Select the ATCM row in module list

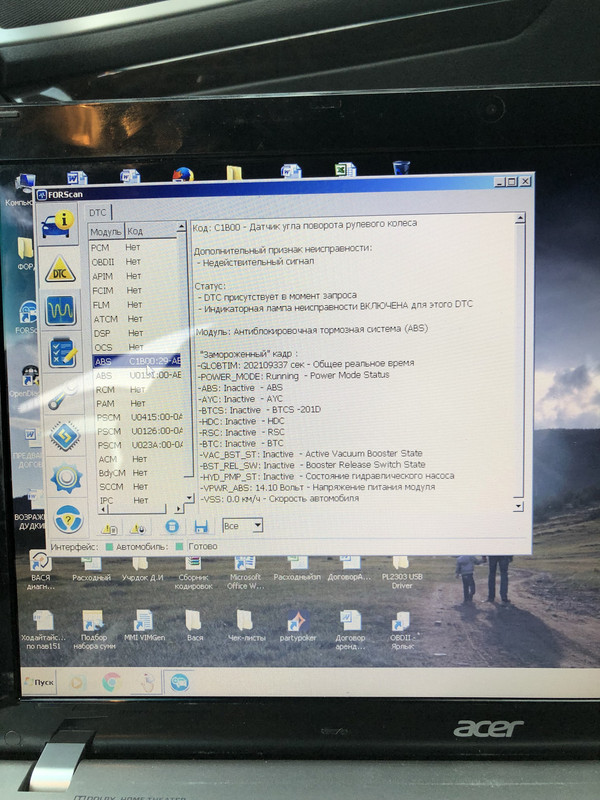(x=136, y=319)
